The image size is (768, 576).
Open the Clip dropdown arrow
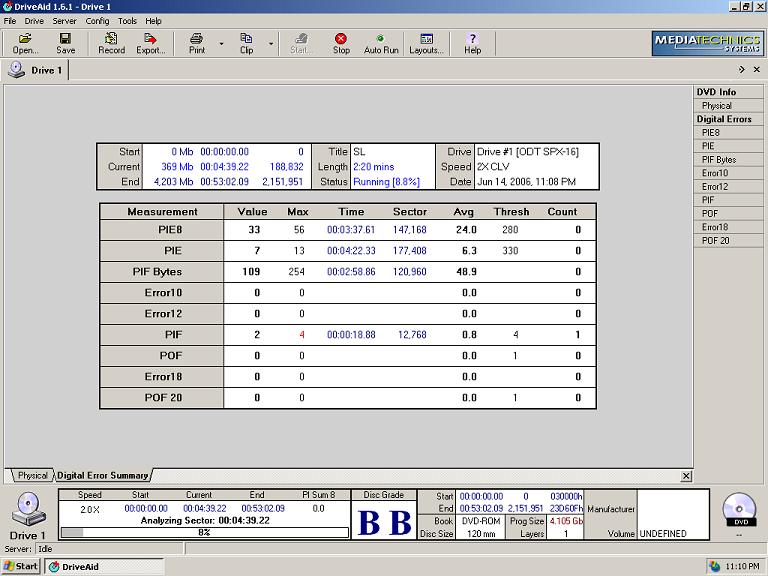click(271, 44)
